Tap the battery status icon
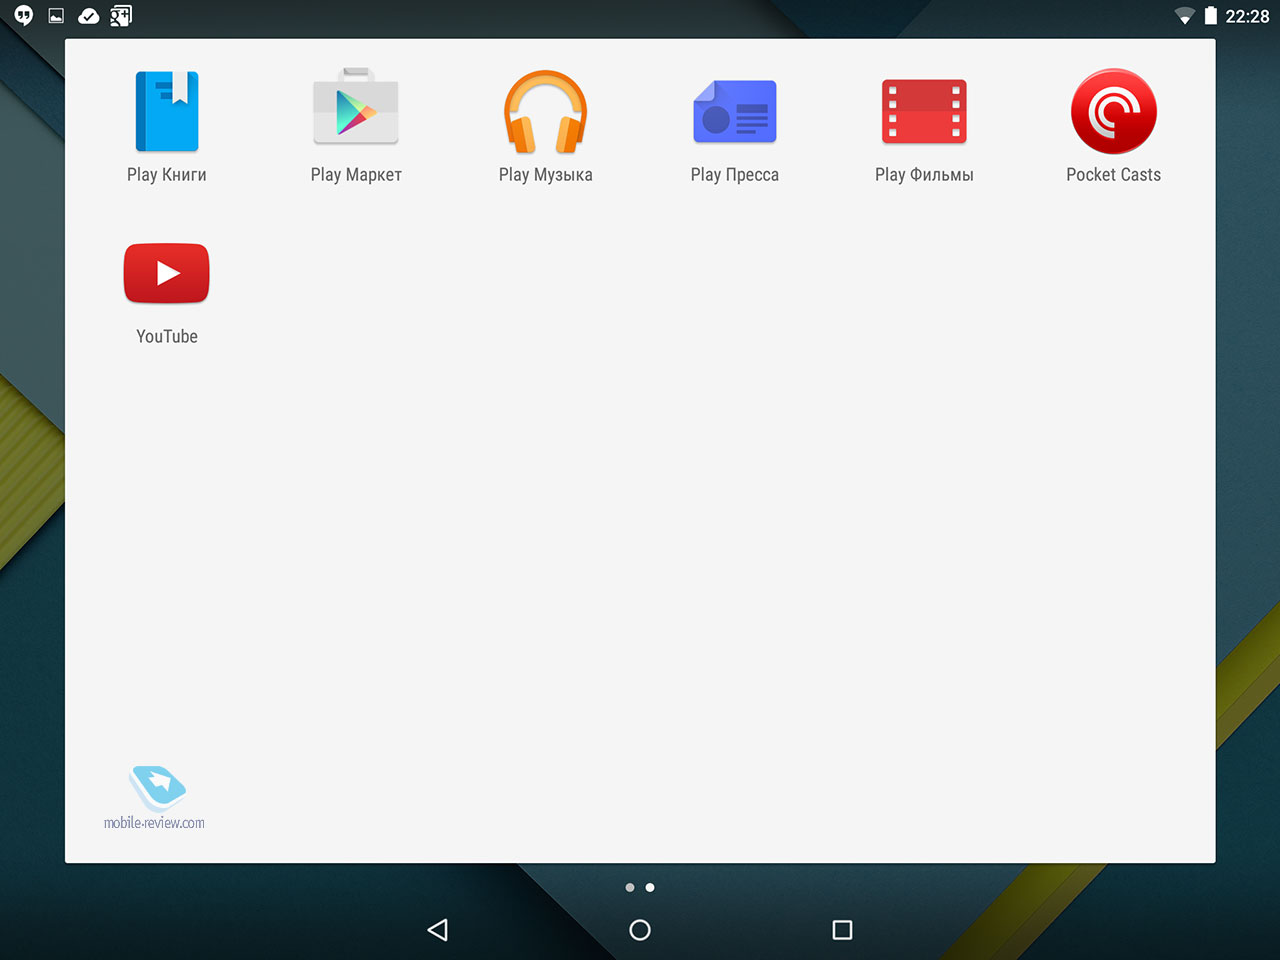The height and width of the screenshot is (960, 1280). click(x=1211, y=15)
